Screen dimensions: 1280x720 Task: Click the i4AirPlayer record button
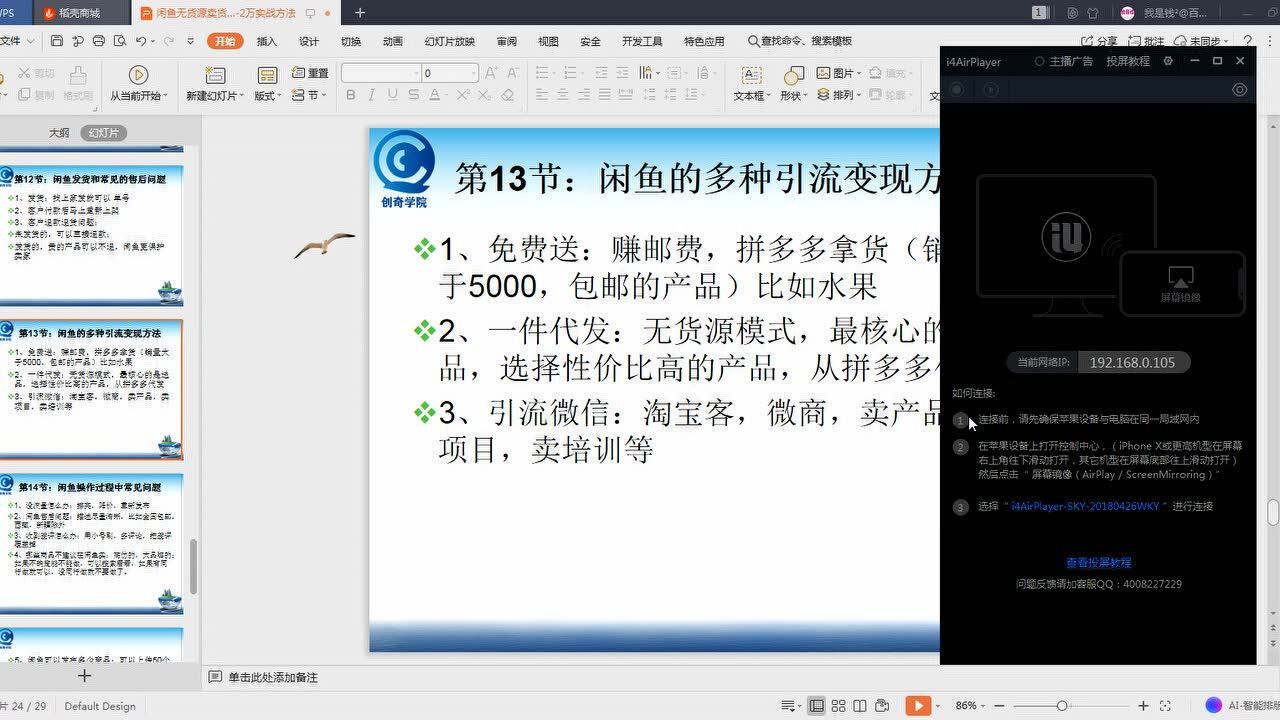pyautogui.click(x=957, y=90)
